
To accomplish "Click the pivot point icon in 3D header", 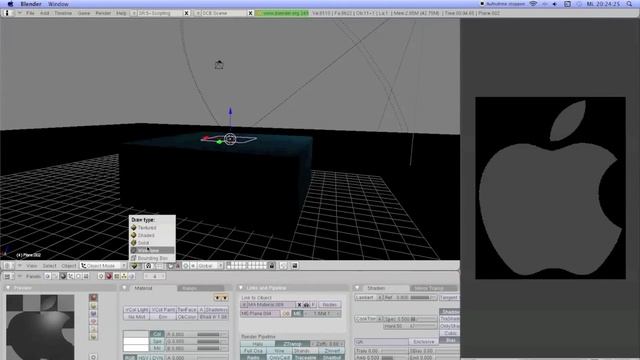I will 148,266.
